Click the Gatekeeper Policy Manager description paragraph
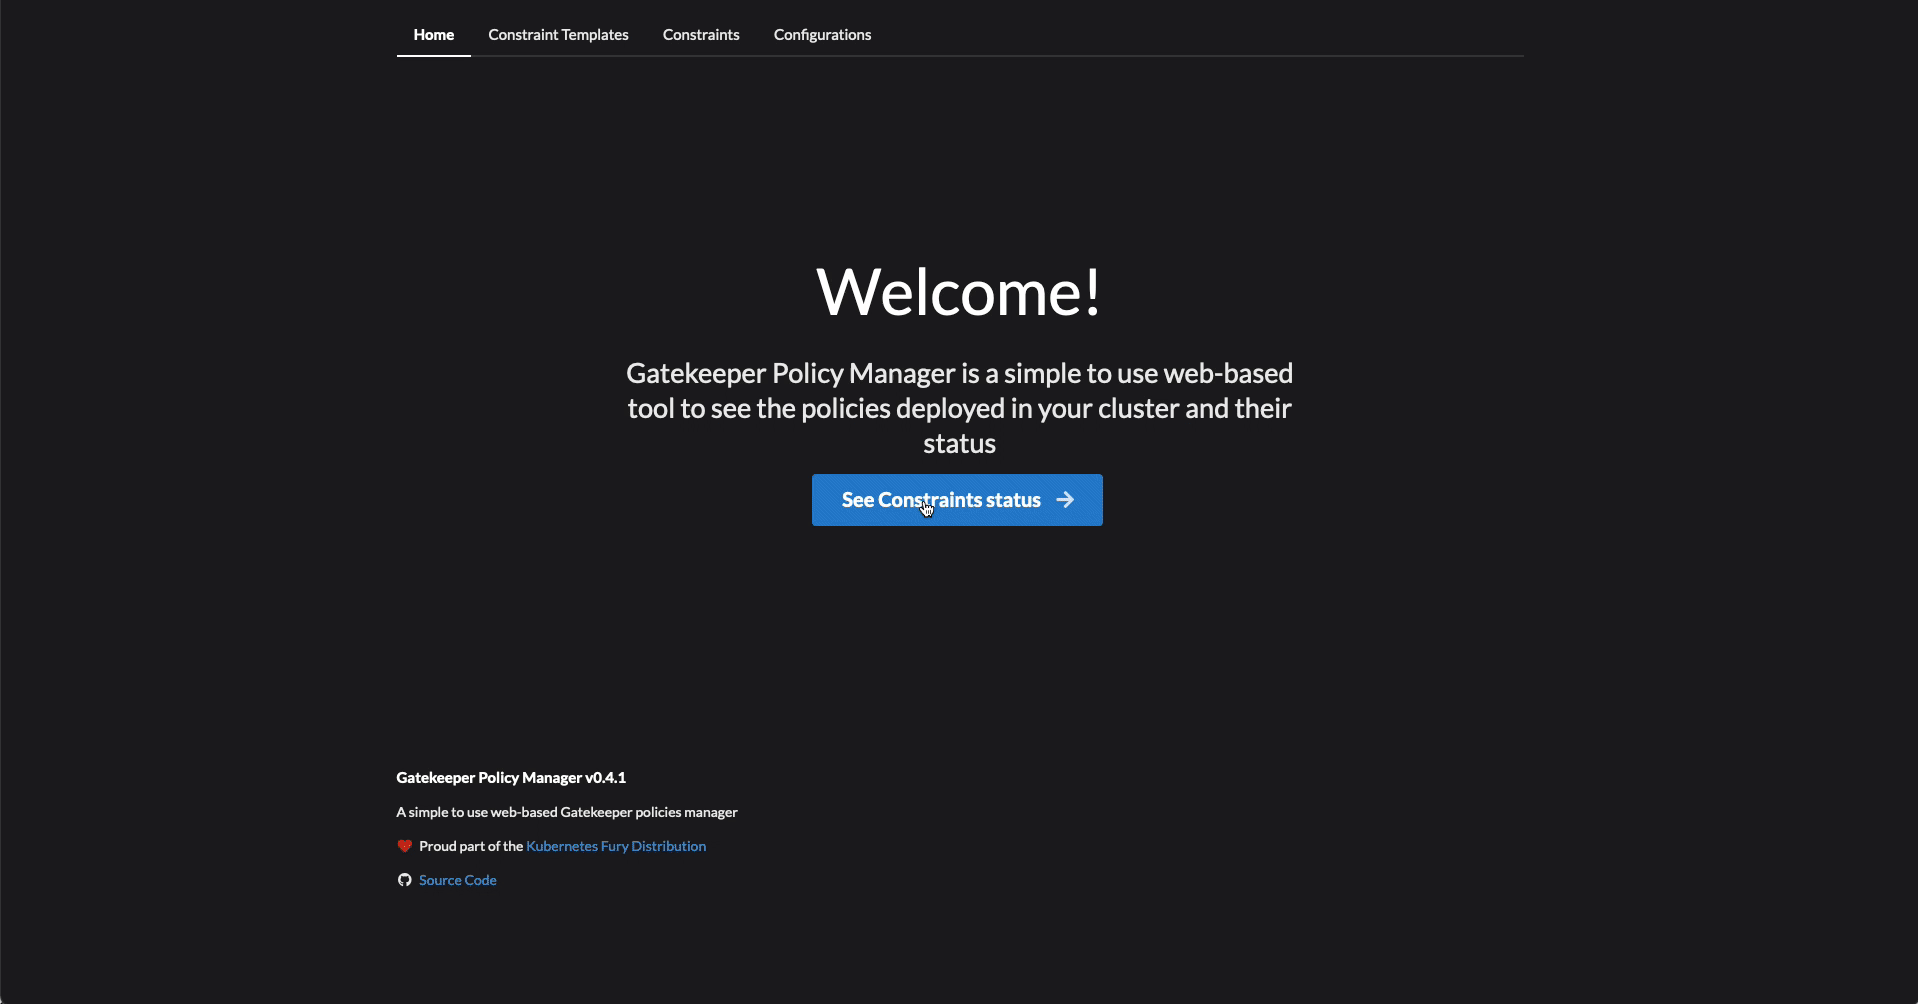Image resolution: width=1918 pixels, height=1004 pixels. click(x=959, y=408)
